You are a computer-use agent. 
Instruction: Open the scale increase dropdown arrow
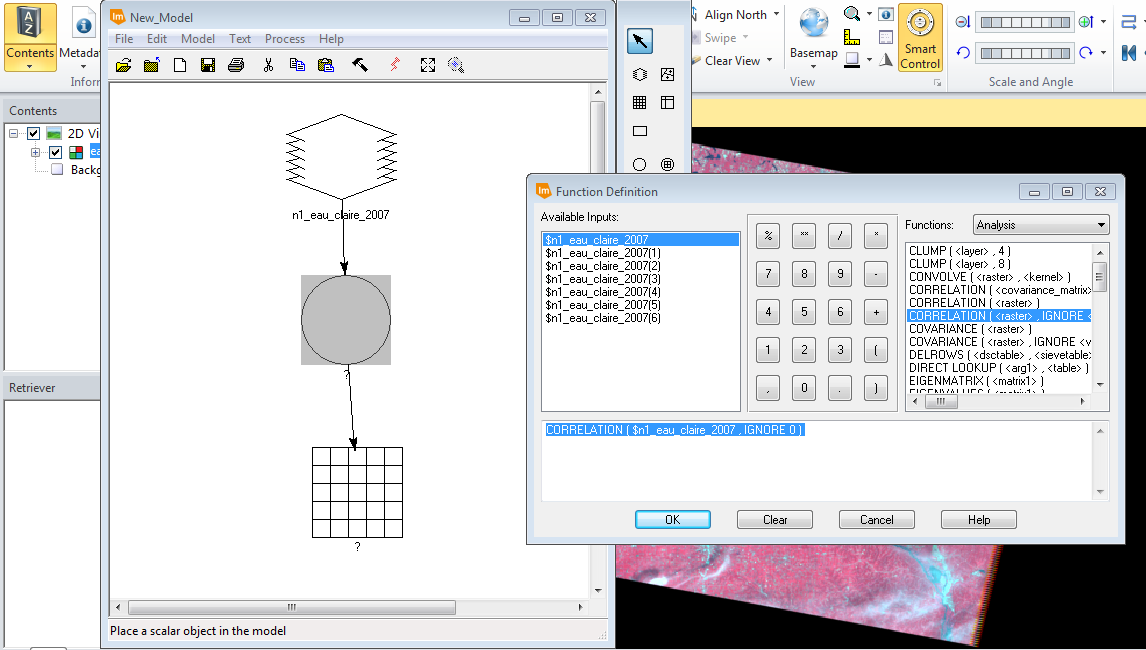(x=1104, y=22)
